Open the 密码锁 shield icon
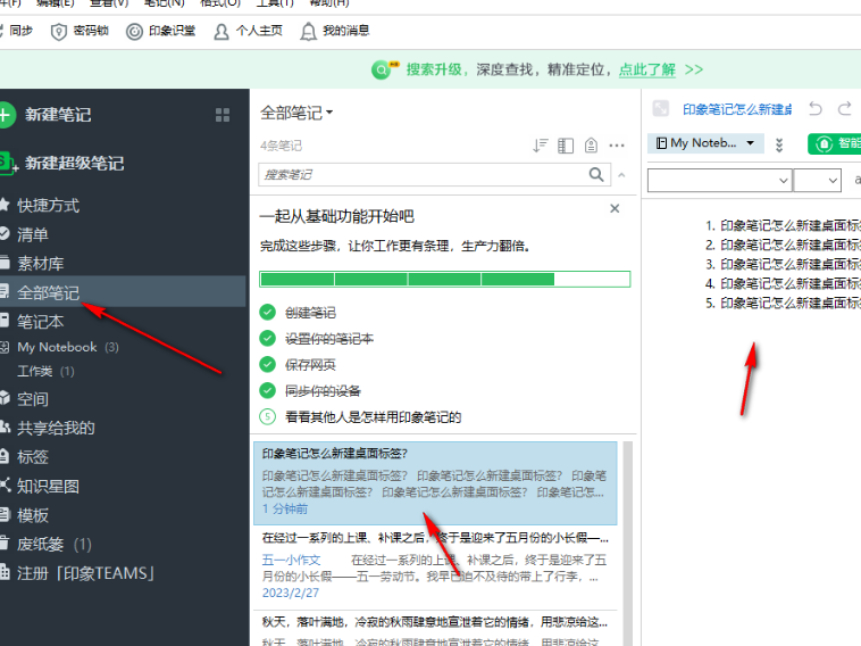 (x=58, y=32)
